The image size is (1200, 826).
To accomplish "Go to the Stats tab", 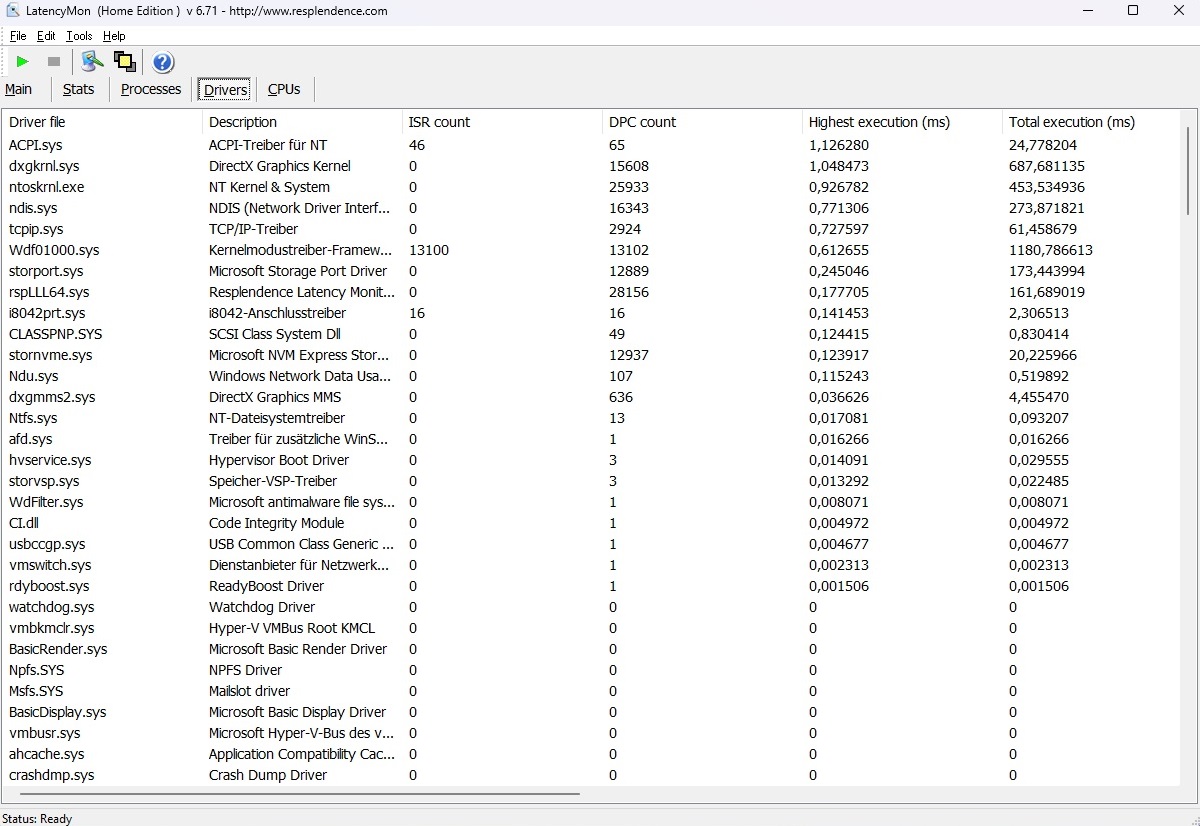I will (78, 89).
